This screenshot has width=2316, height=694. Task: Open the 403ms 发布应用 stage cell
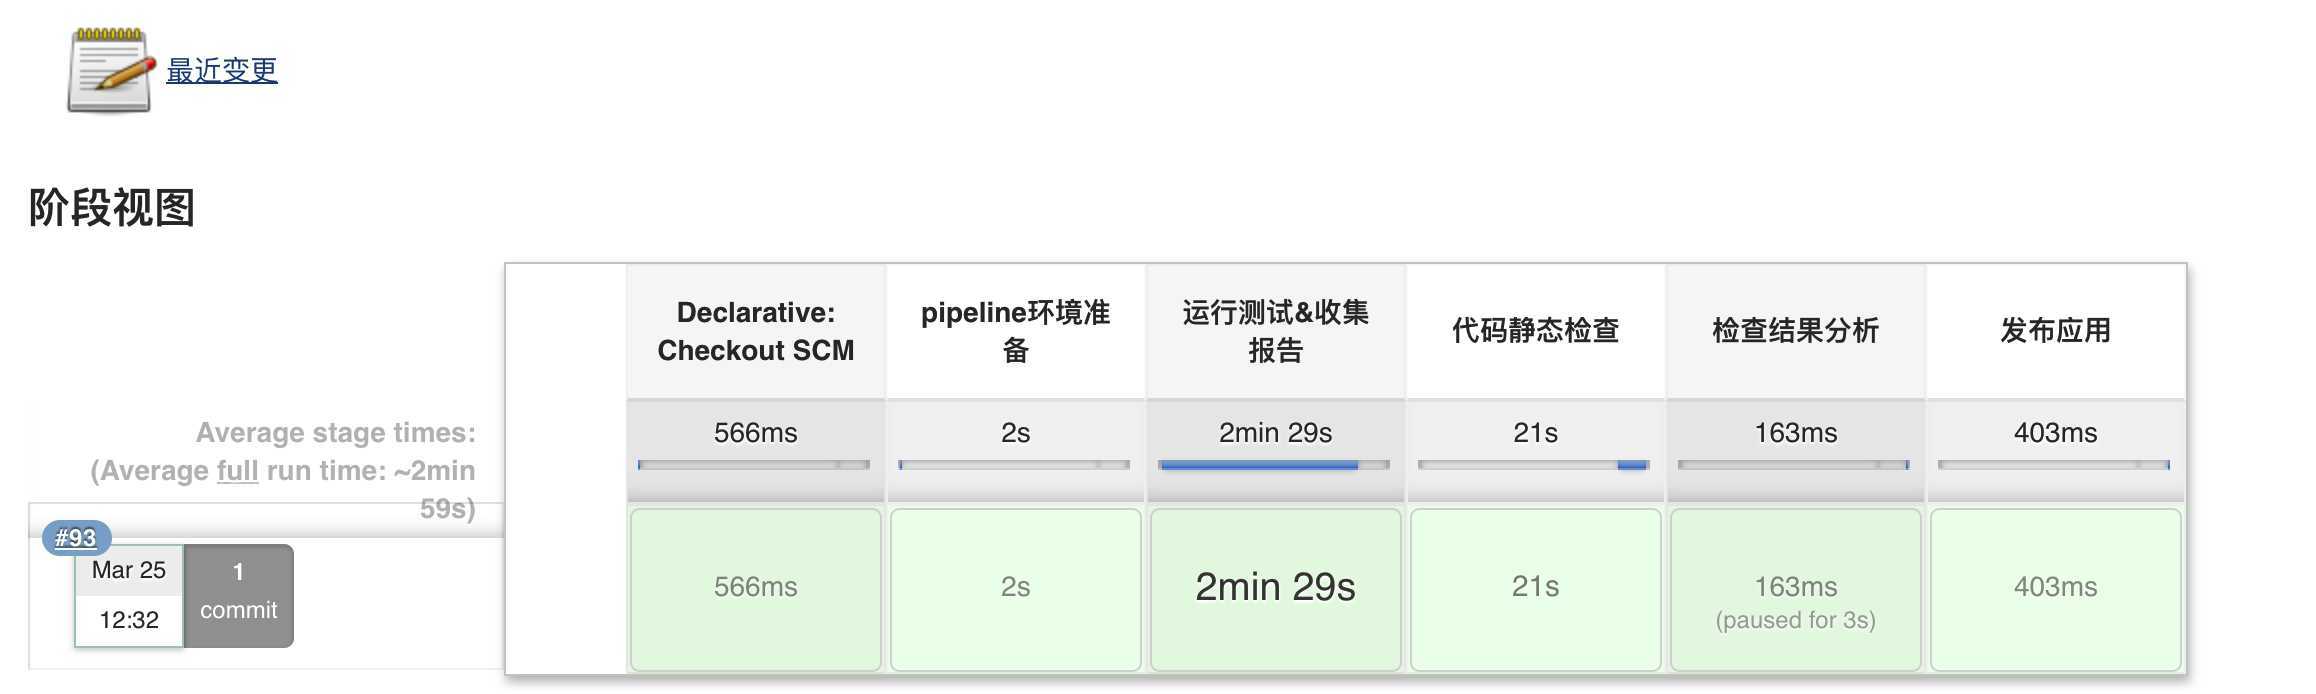coord(2056,589)
